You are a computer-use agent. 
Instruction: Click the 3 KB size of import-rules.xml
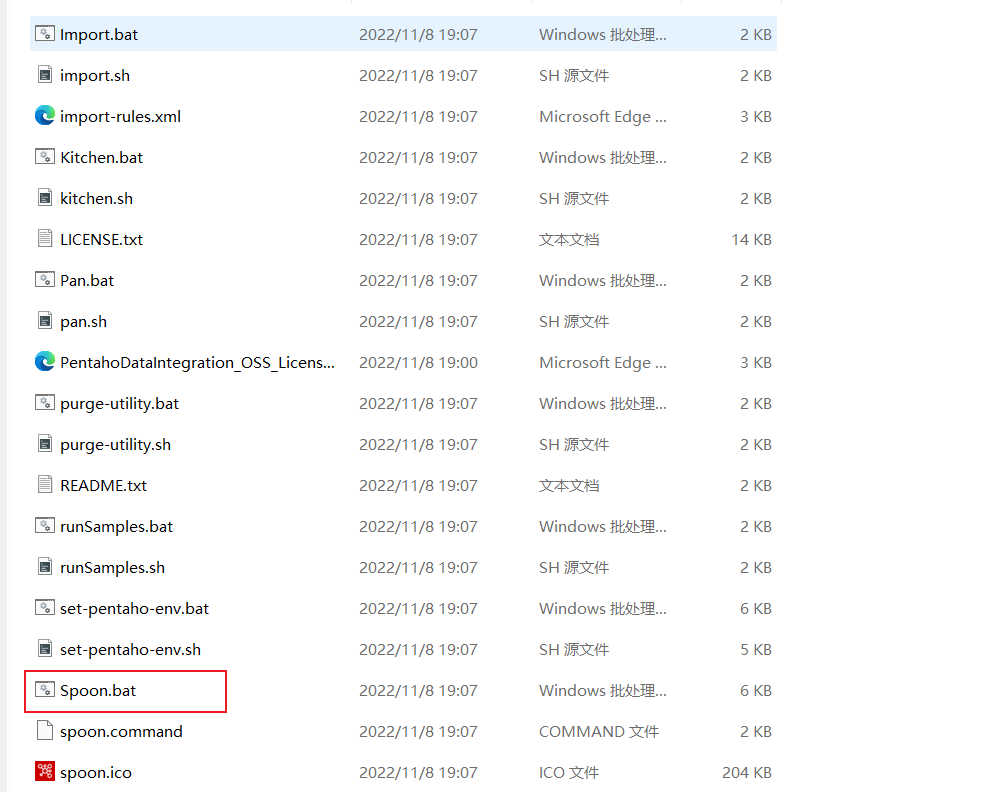tap(756, 116)
